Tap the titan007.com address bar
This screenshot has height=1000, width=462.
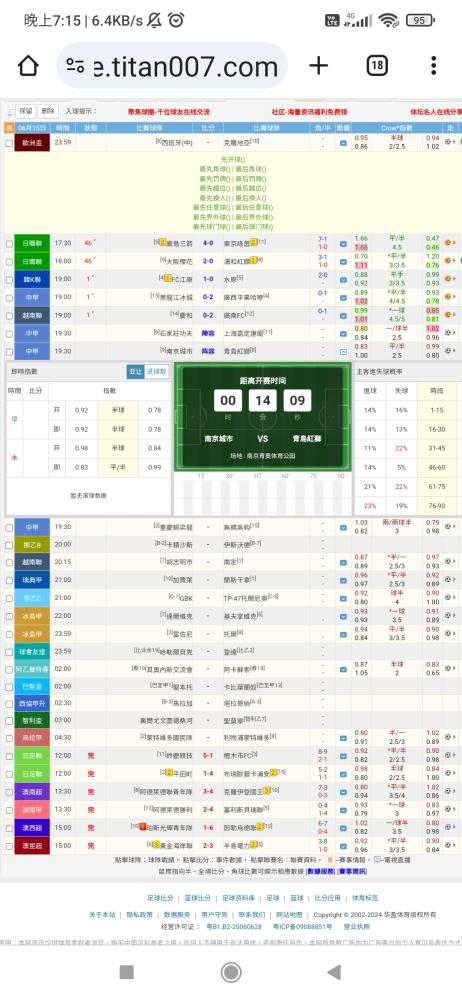click(x=172, y=66)
